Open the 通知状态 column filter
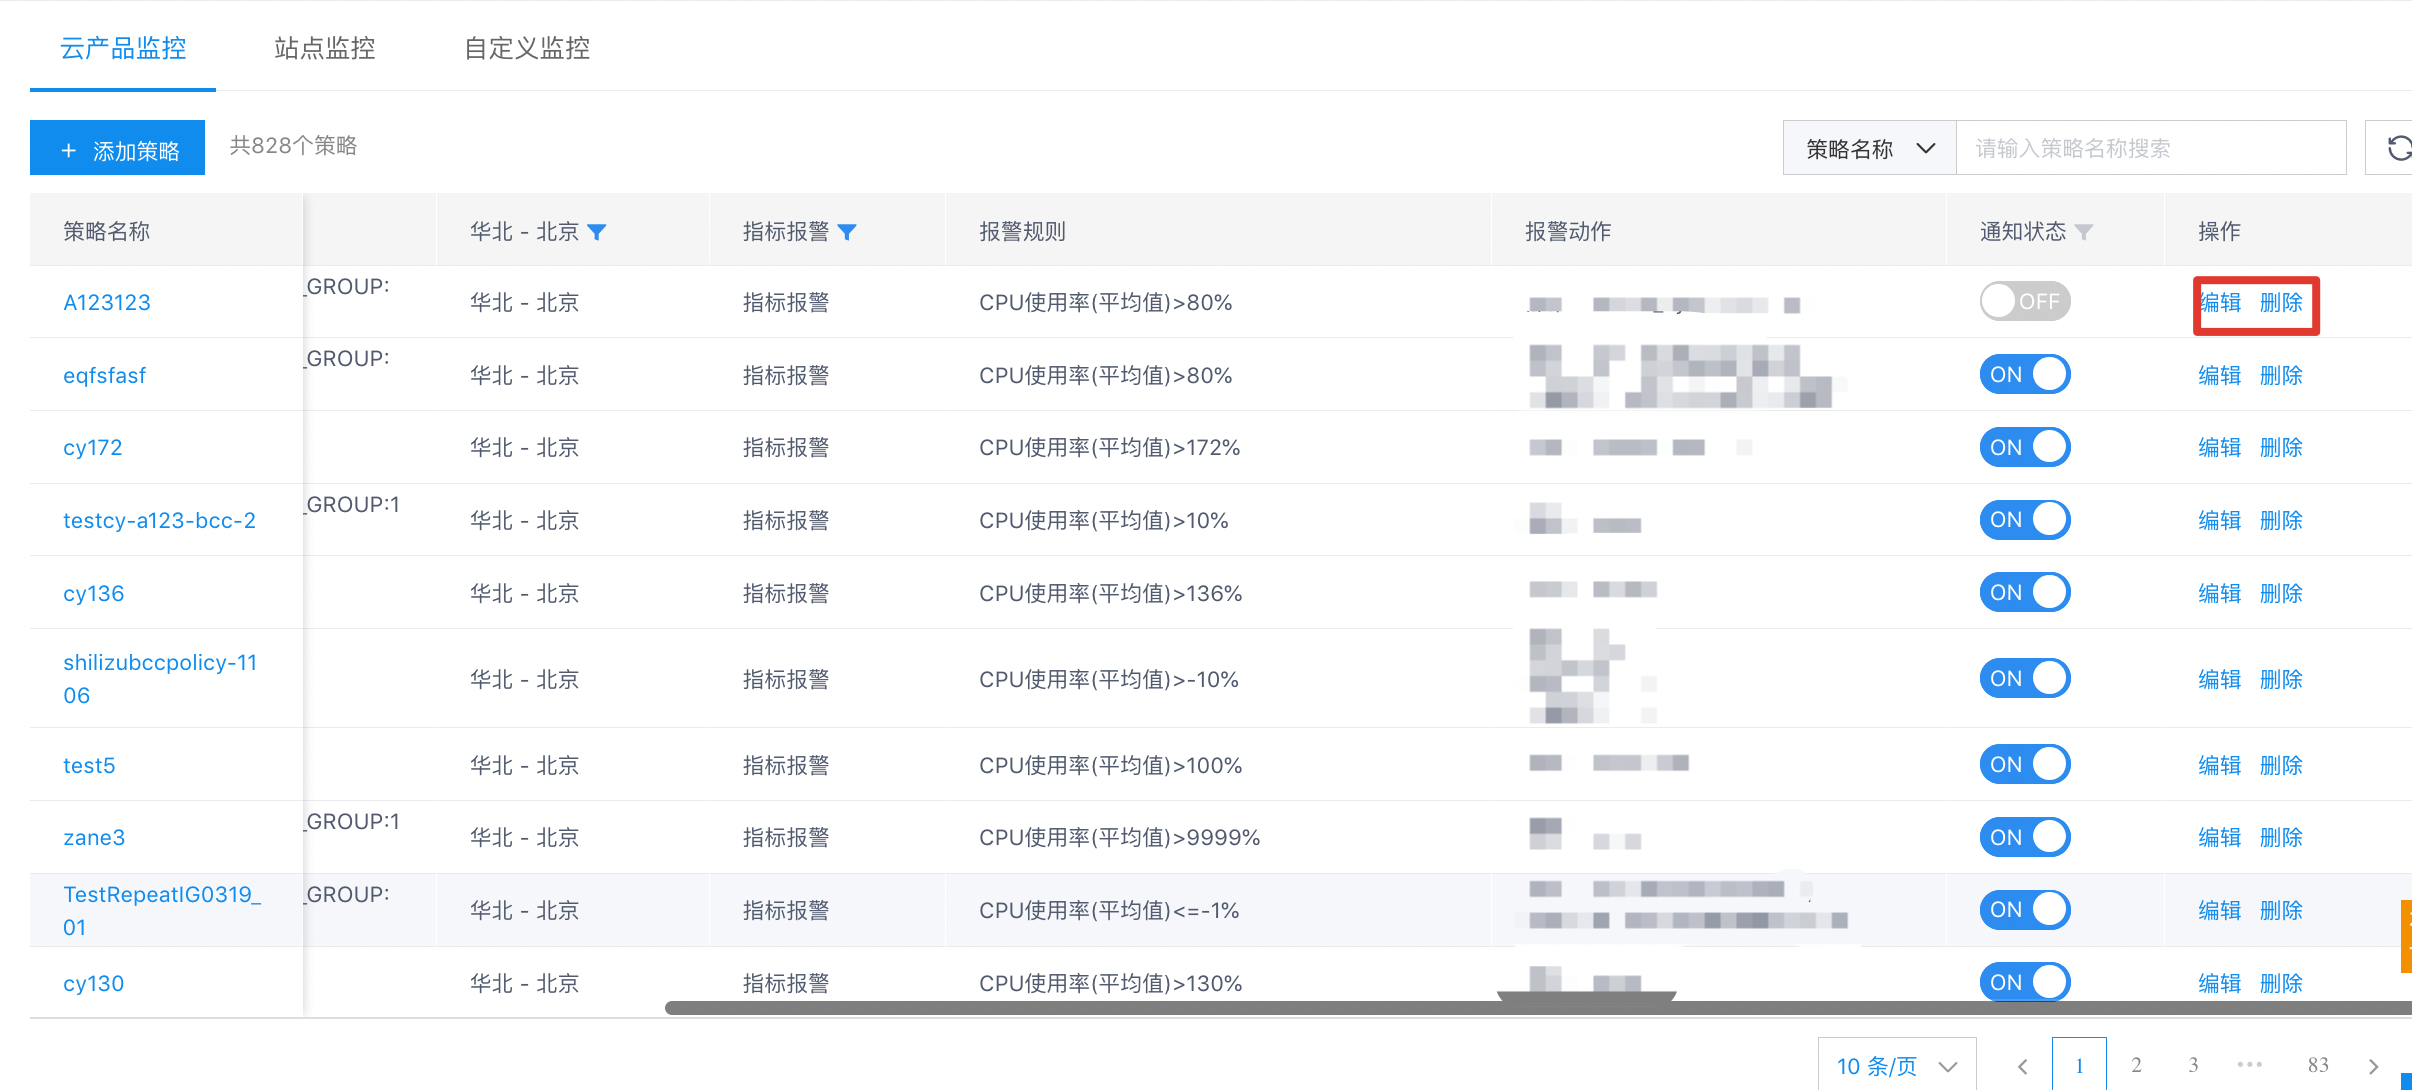This screenshot has width=2412, height=1090. click(x=2084, y=232)
